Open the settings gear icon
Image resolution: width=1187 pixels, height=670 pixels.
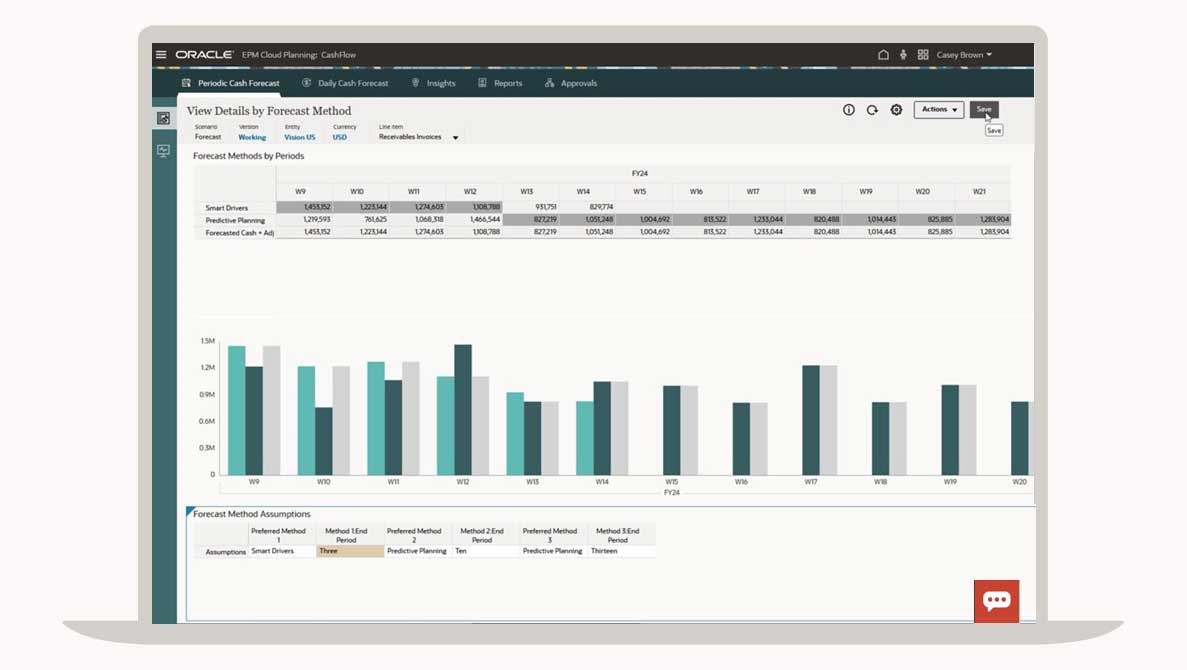point(896,110)
